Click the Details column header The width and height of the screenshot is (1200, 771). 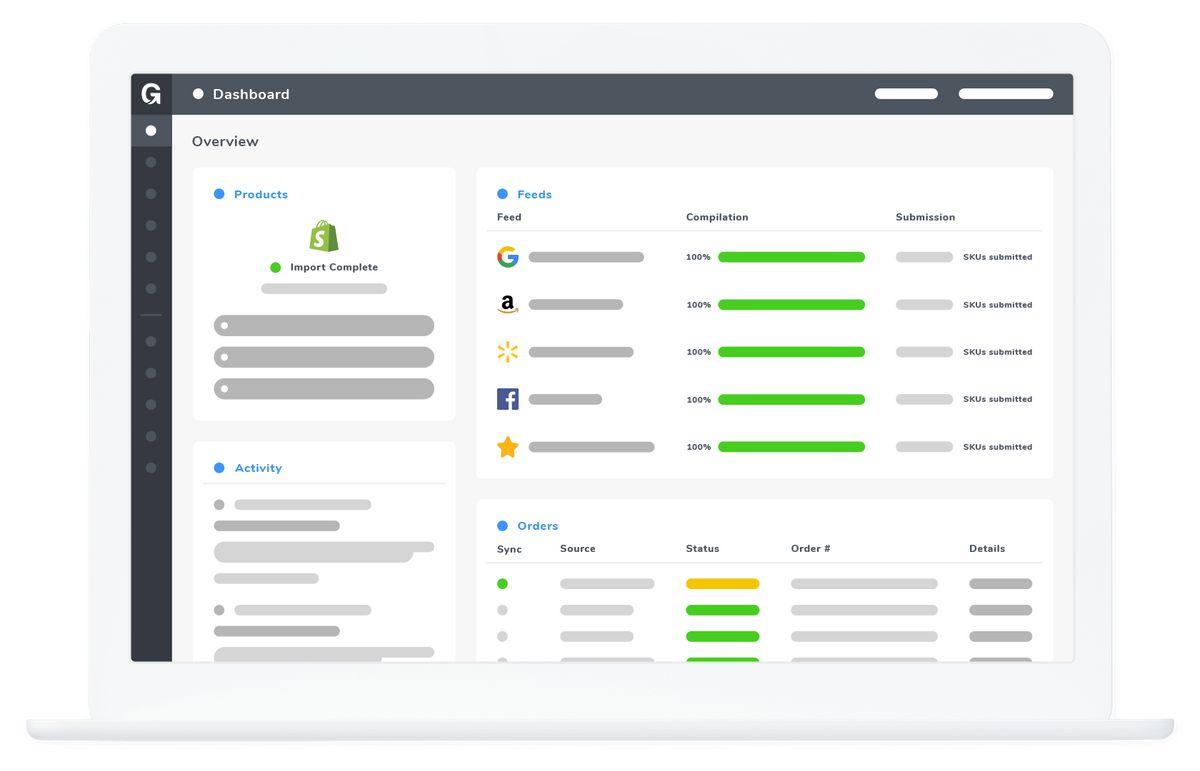tap(987, 548)
